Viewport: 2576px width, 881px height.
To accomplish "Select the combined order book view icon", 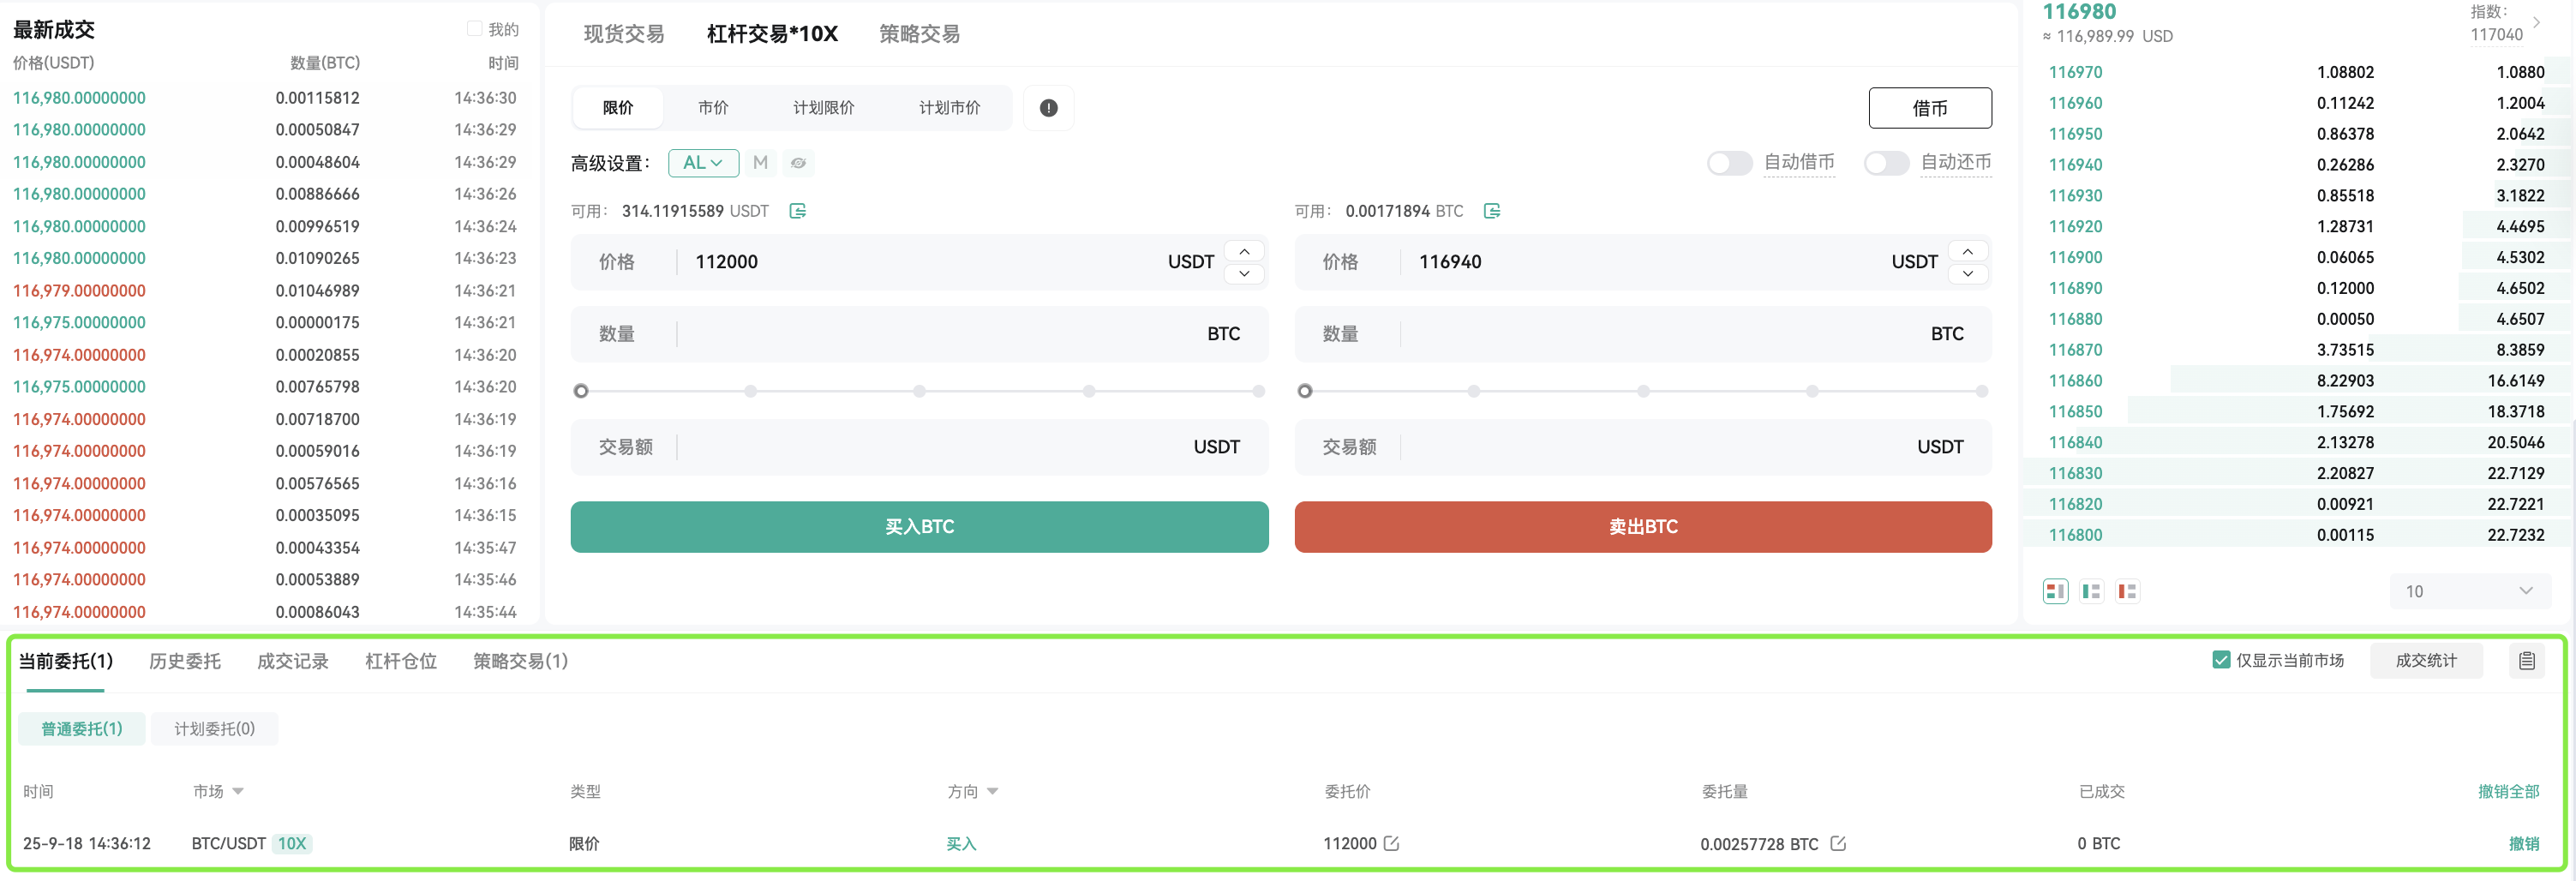I will pos(2055,591).
